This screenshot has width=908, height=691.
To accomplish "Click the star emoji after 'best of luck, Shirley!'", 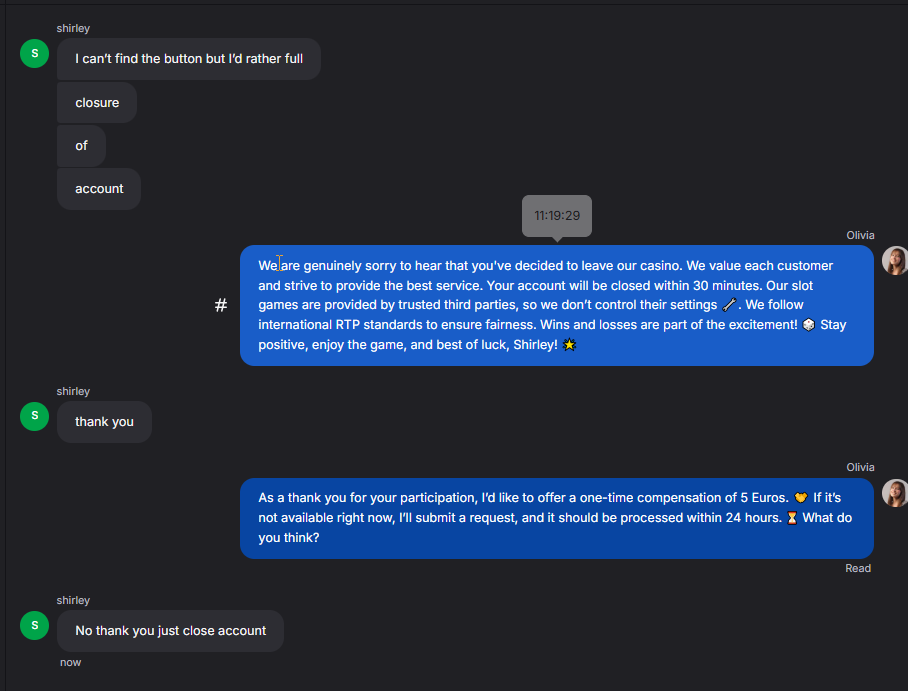I will click(570, 345).
